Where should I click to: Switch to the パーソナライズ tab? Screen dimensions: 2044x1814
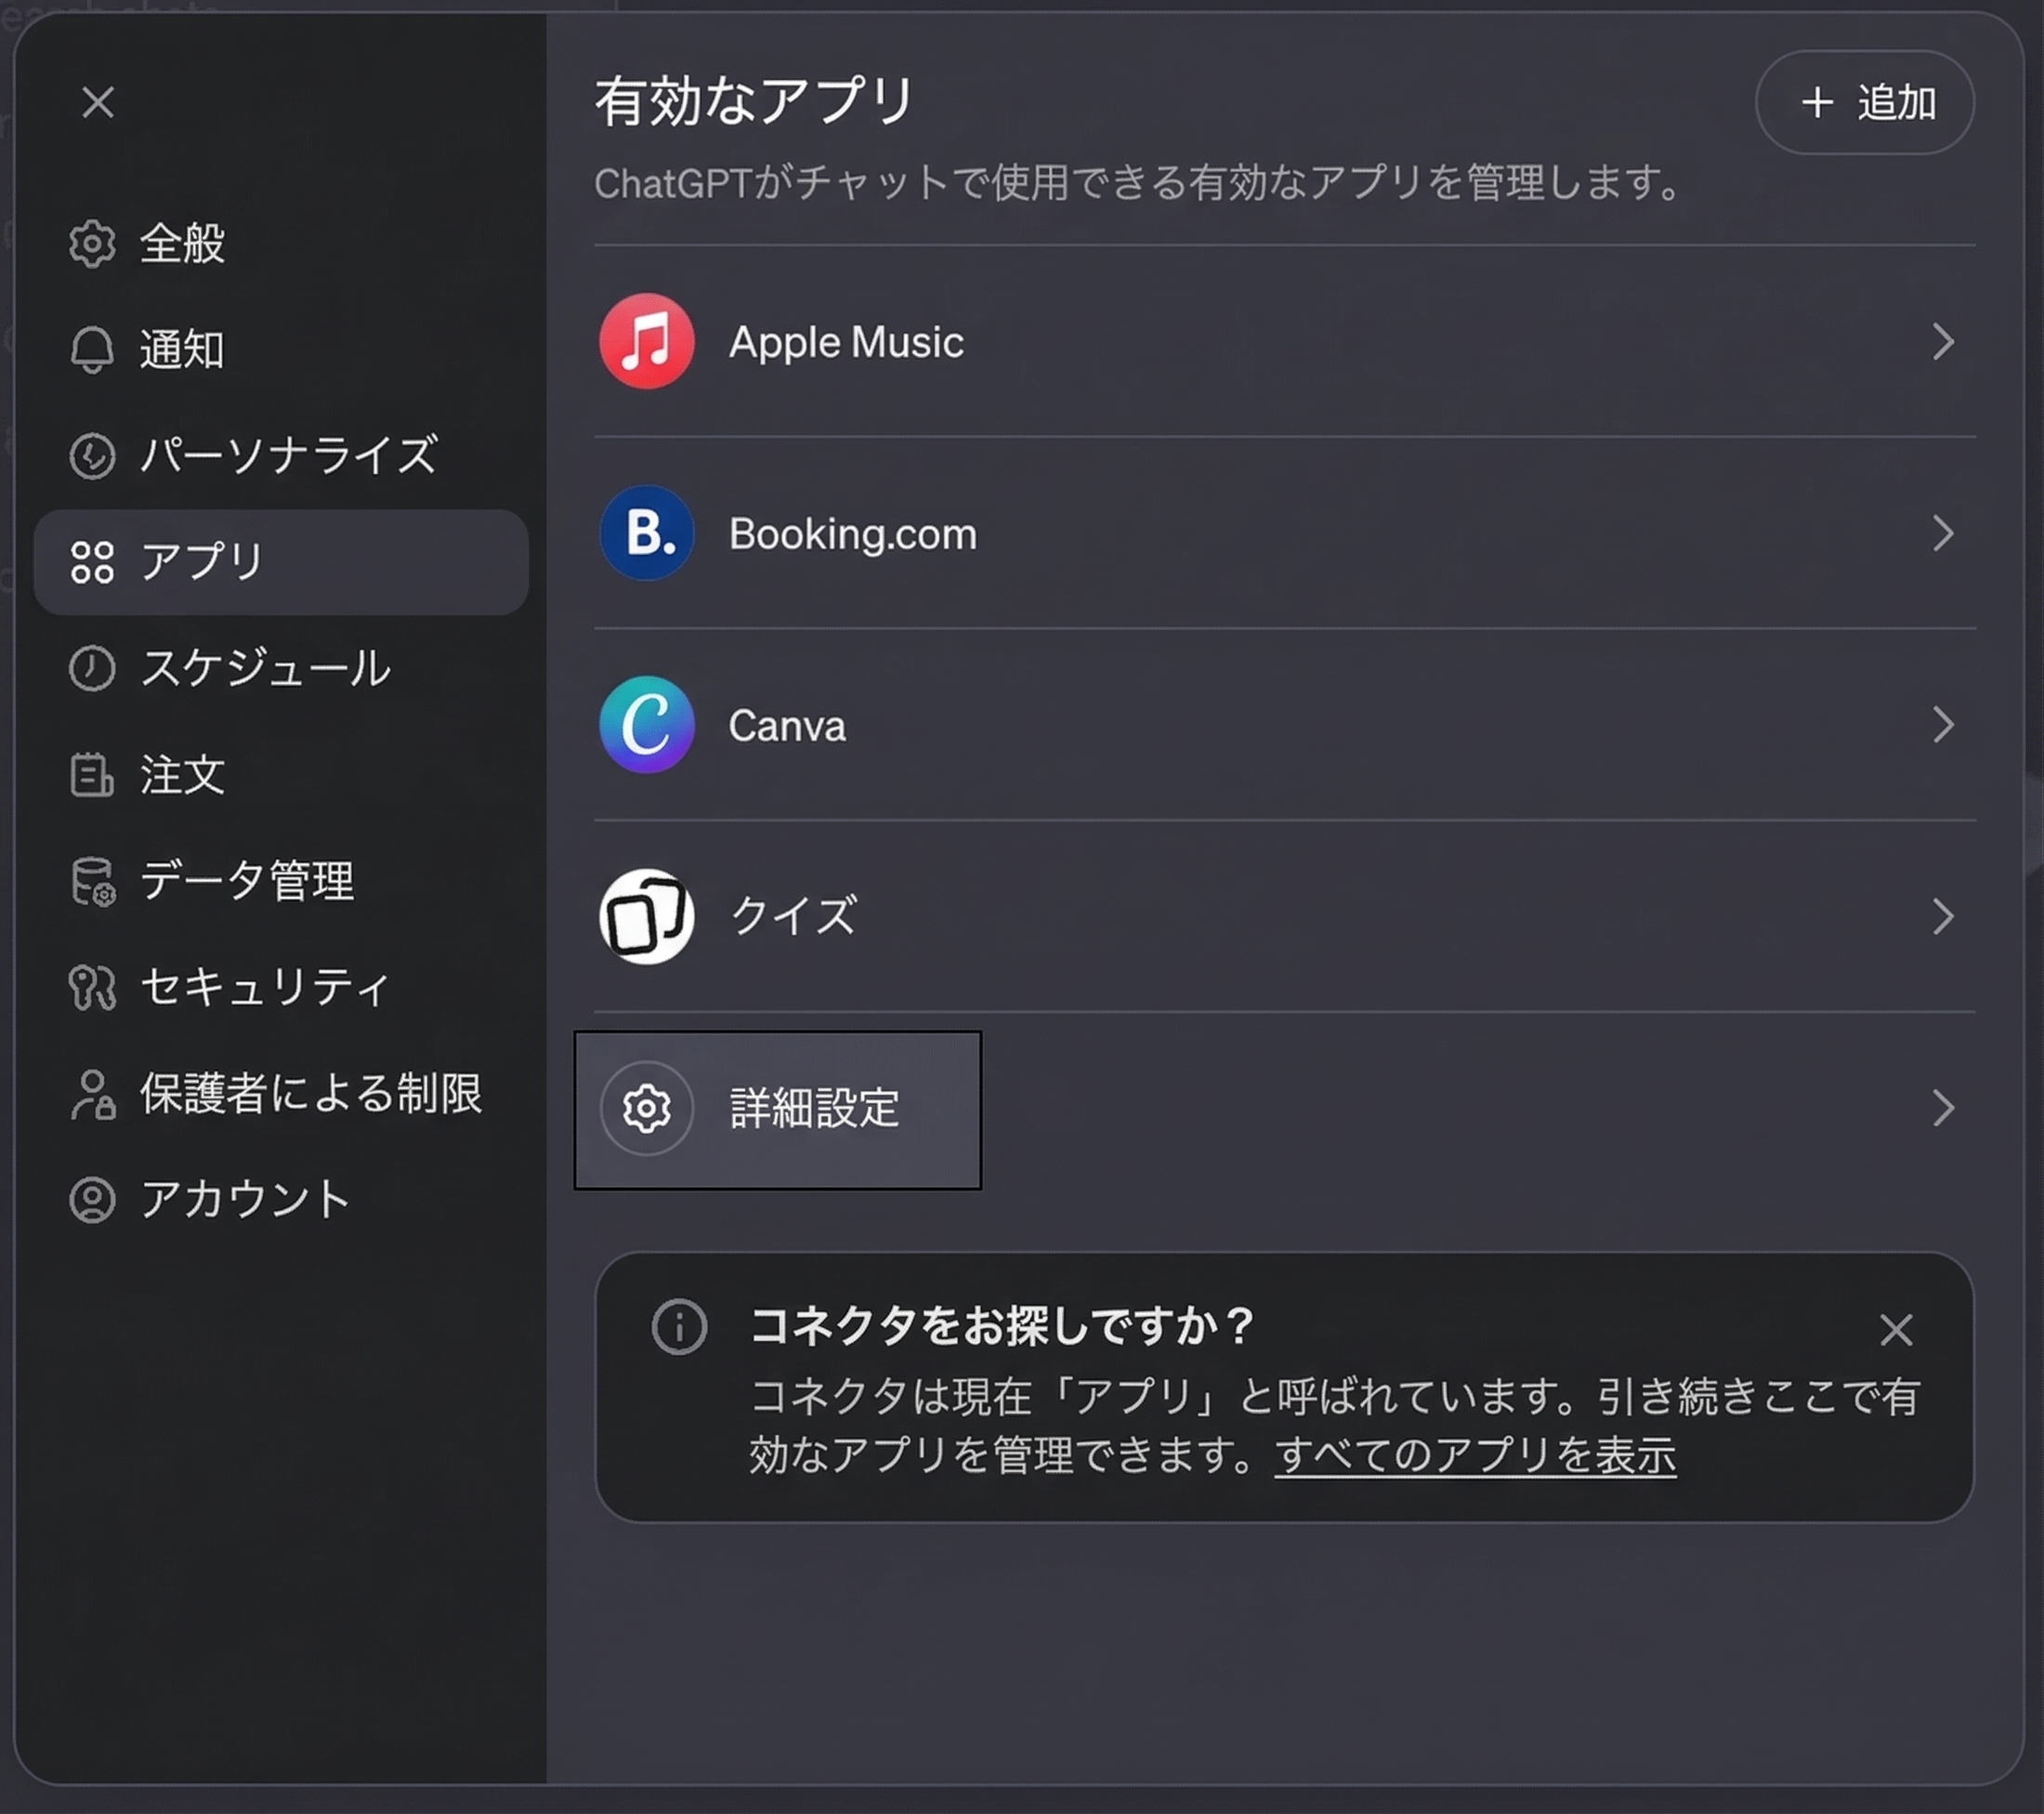pyautogui.click(x=280, y=455)
